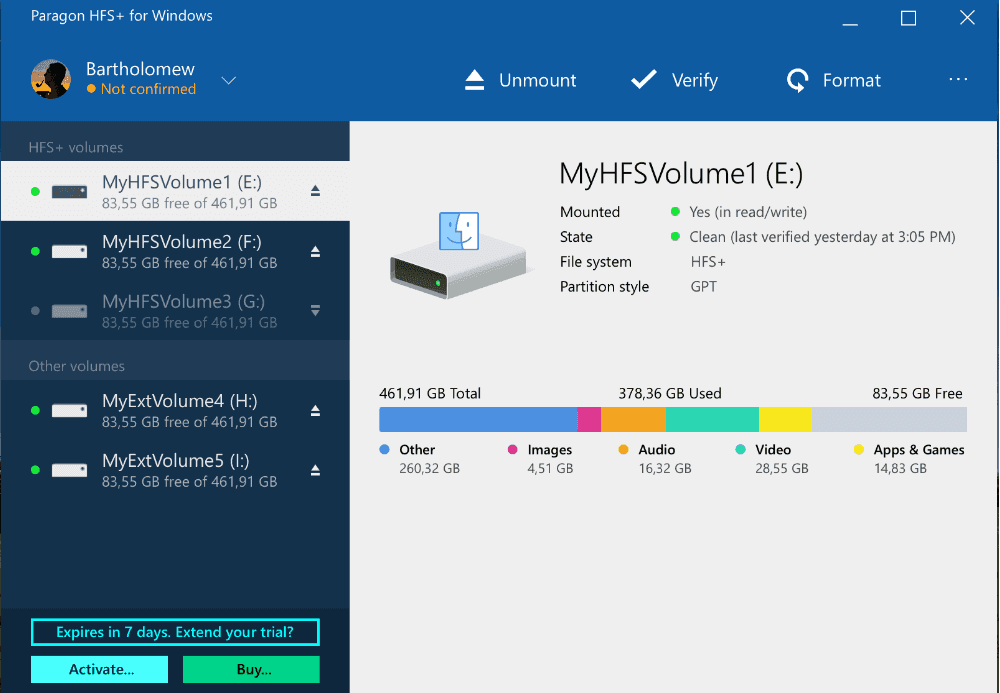Click the blue dot beside the Other legend

[386, 450]
